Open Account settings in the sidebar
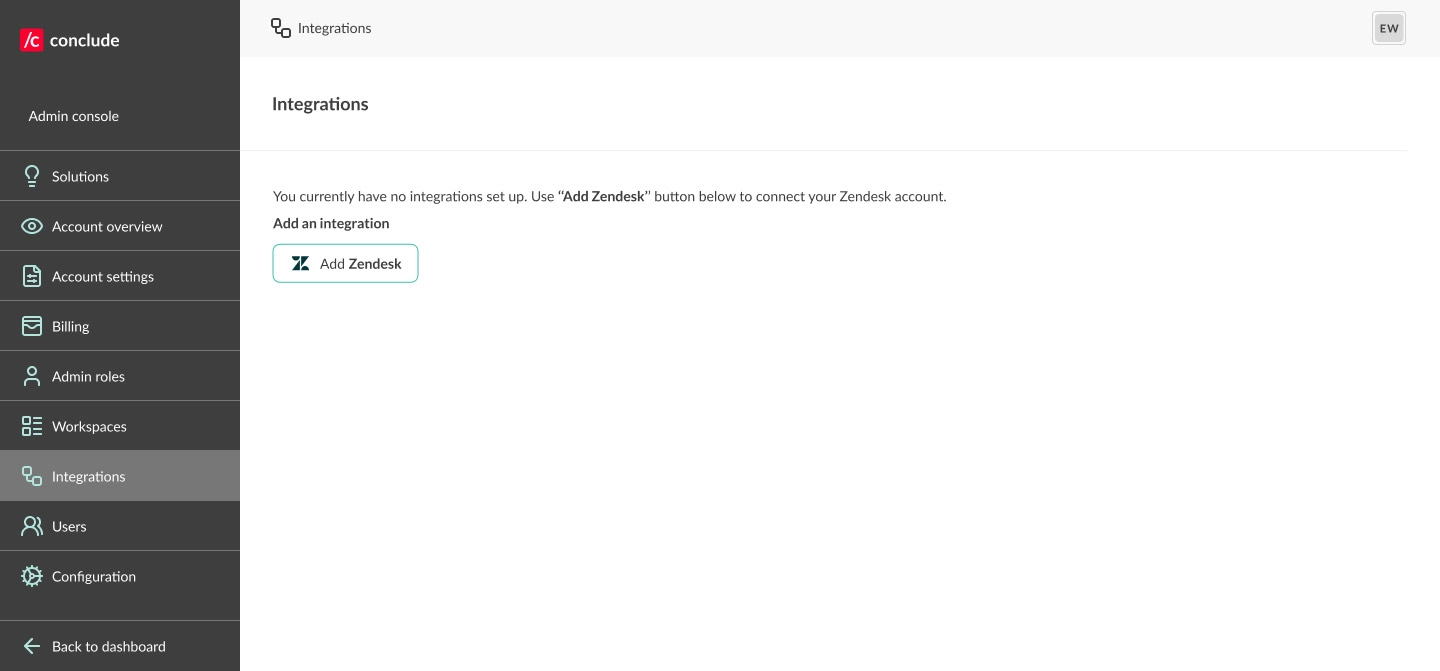 pyautogui.click(x=102, y=276)
